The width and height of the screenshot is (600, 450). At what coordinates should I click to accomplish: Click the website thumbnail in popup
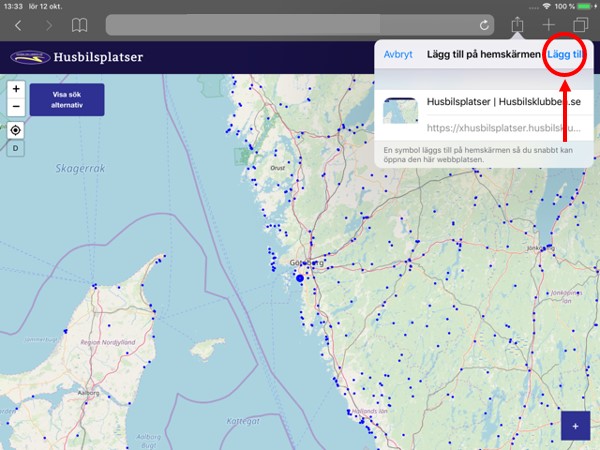400,111
